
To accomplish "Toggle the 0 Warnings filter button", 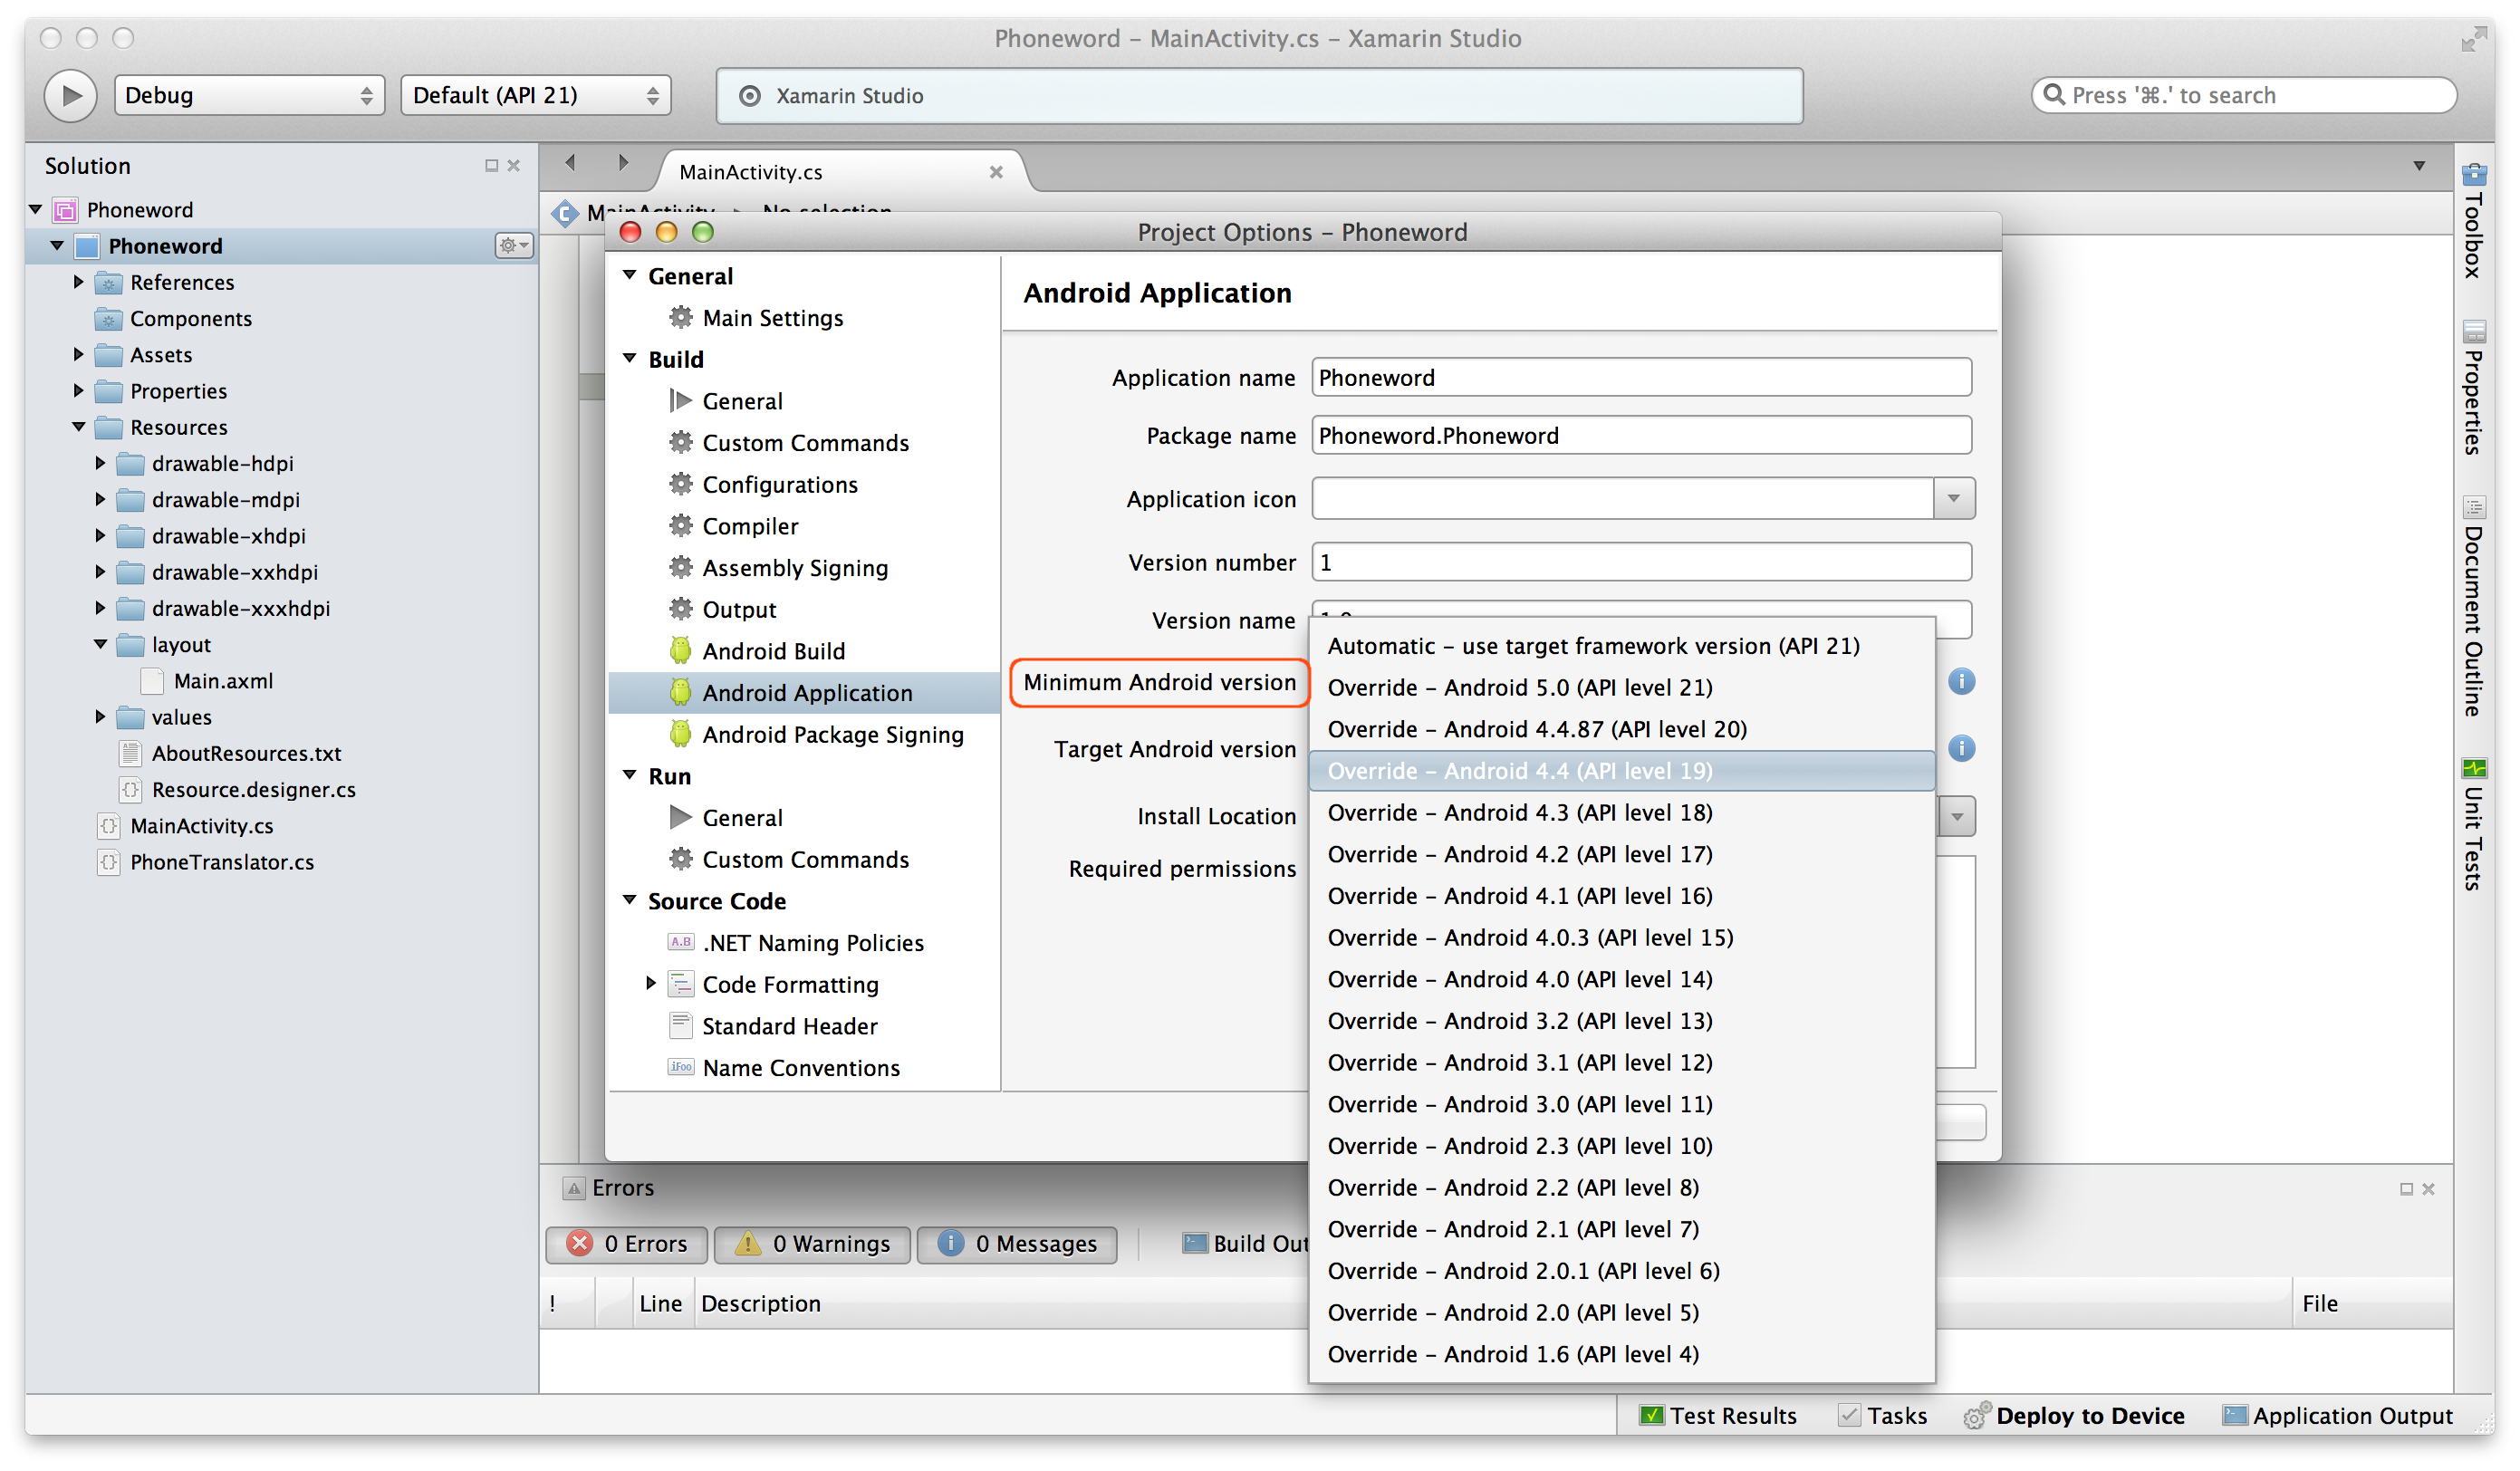I will pyautogui.click(x=812, y=1243).
